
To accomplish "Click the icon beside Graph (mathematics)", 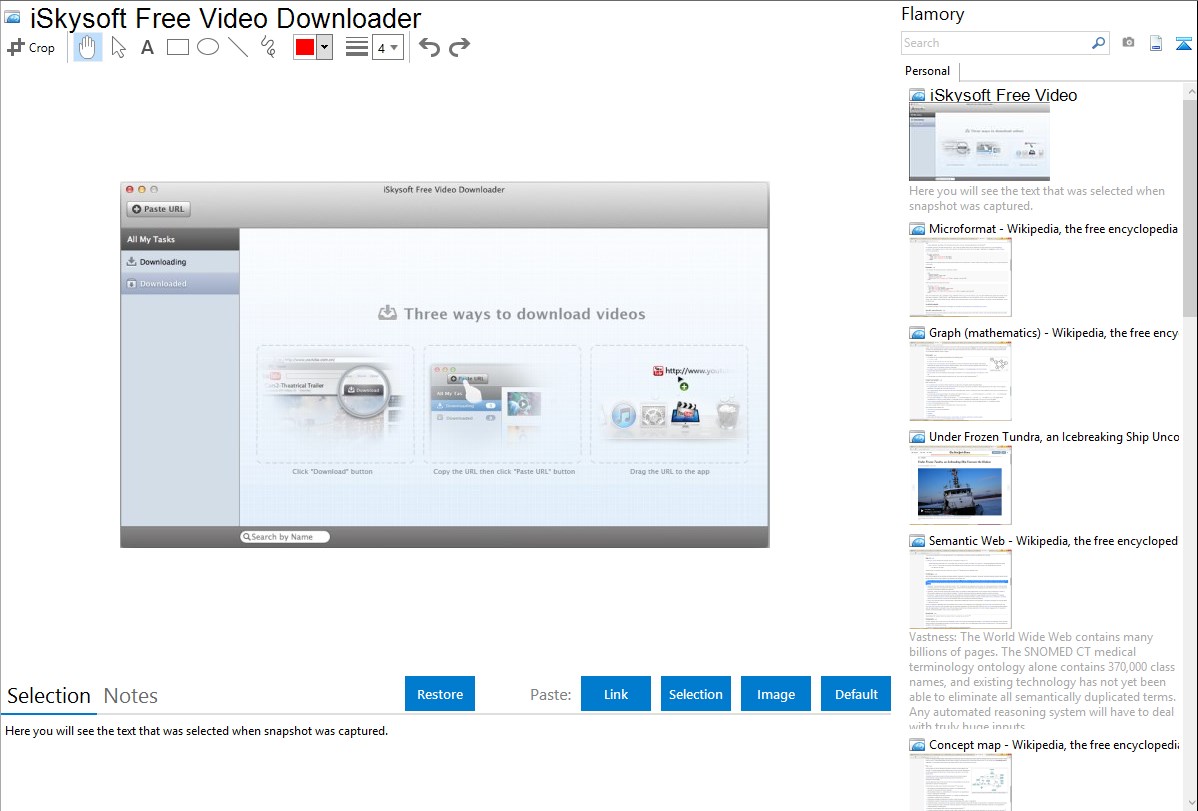I will pos(917,333).
